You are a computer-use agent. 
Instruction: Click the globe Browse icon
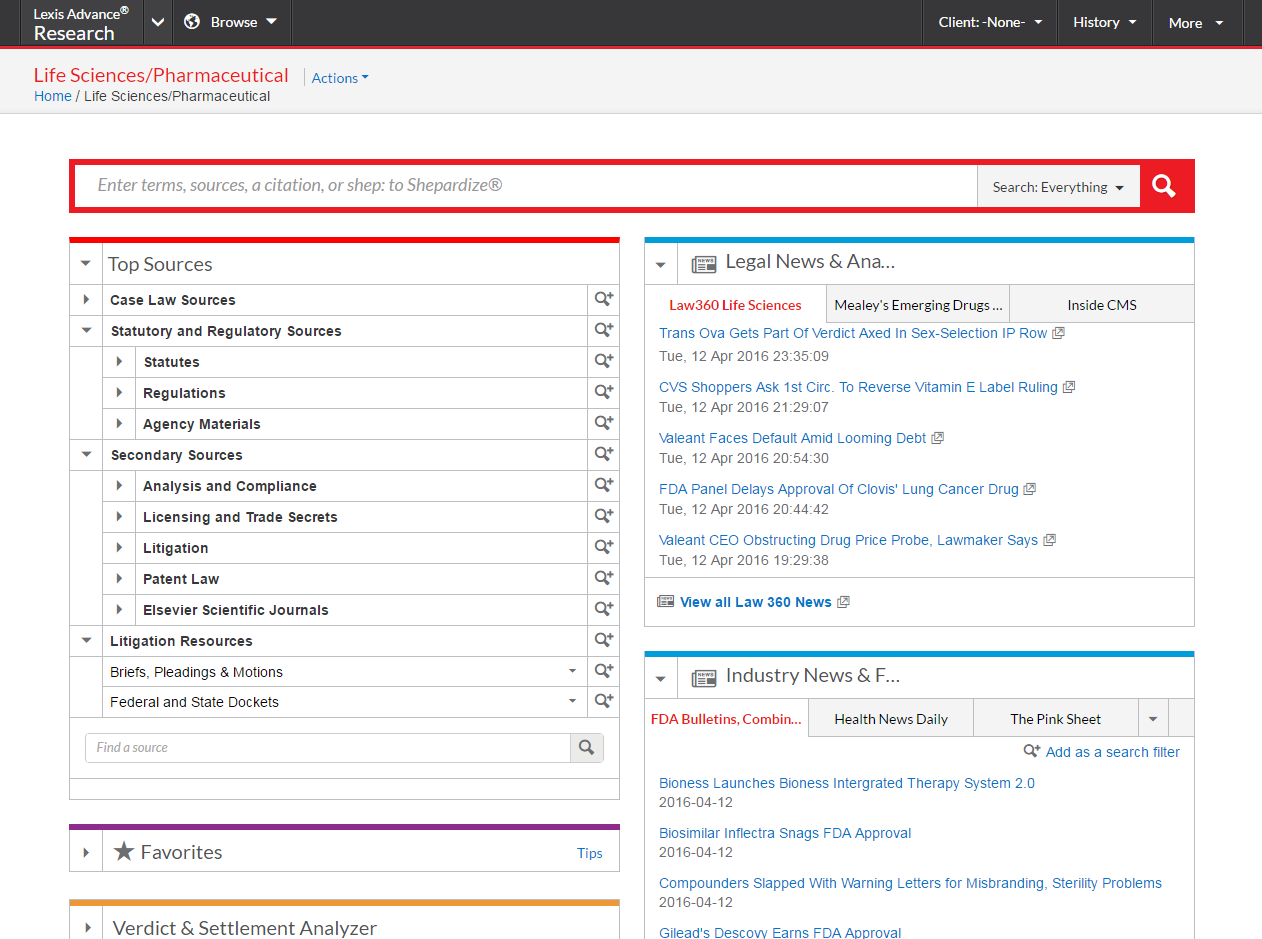(192, 22)
